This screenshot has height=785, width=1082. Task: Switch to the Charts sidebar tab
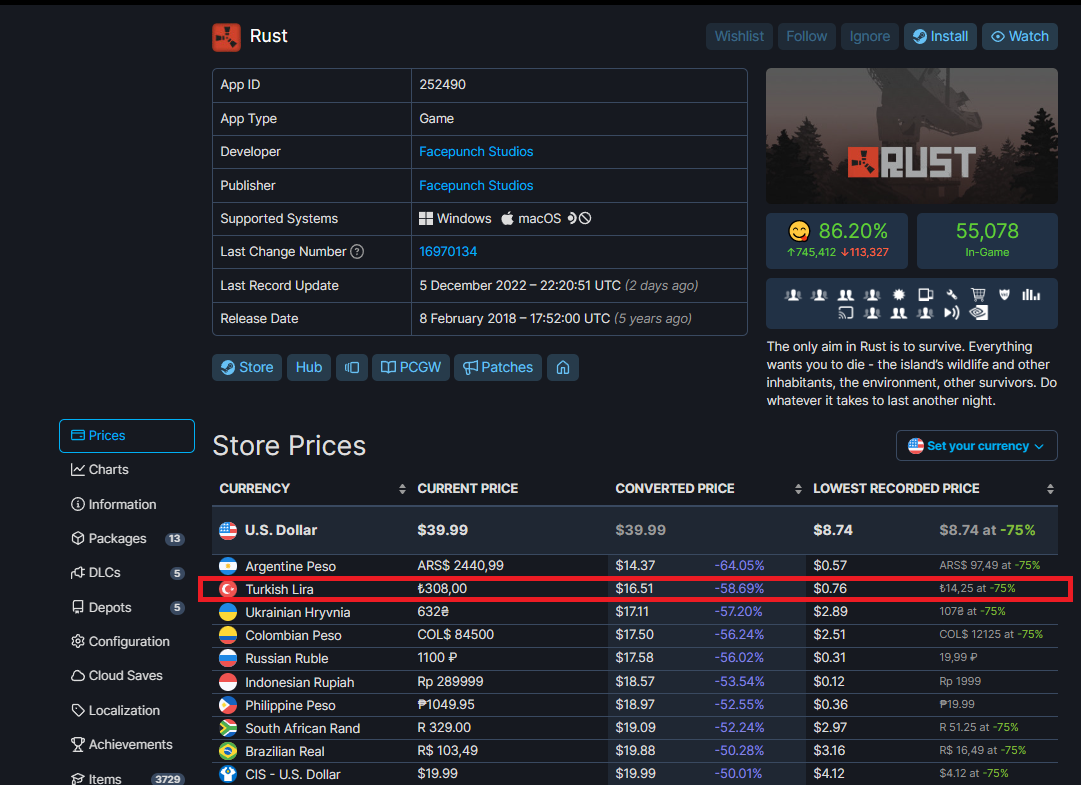coord(108,469)
